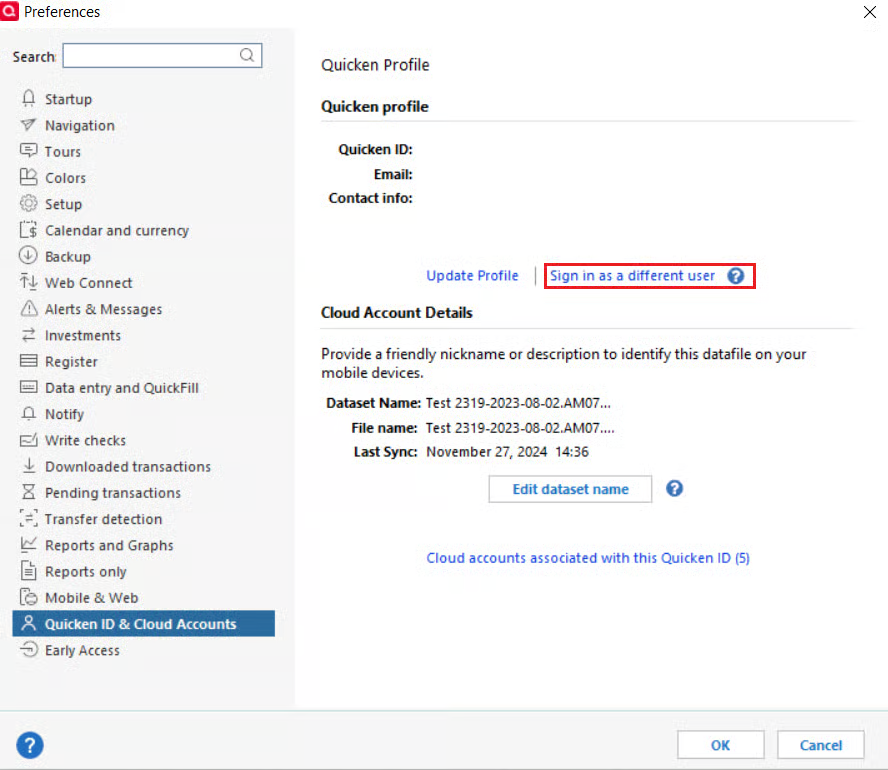888x770 pixels.
Task: Click the Reports and Graphs chart icon
Action: click(28, 544)
